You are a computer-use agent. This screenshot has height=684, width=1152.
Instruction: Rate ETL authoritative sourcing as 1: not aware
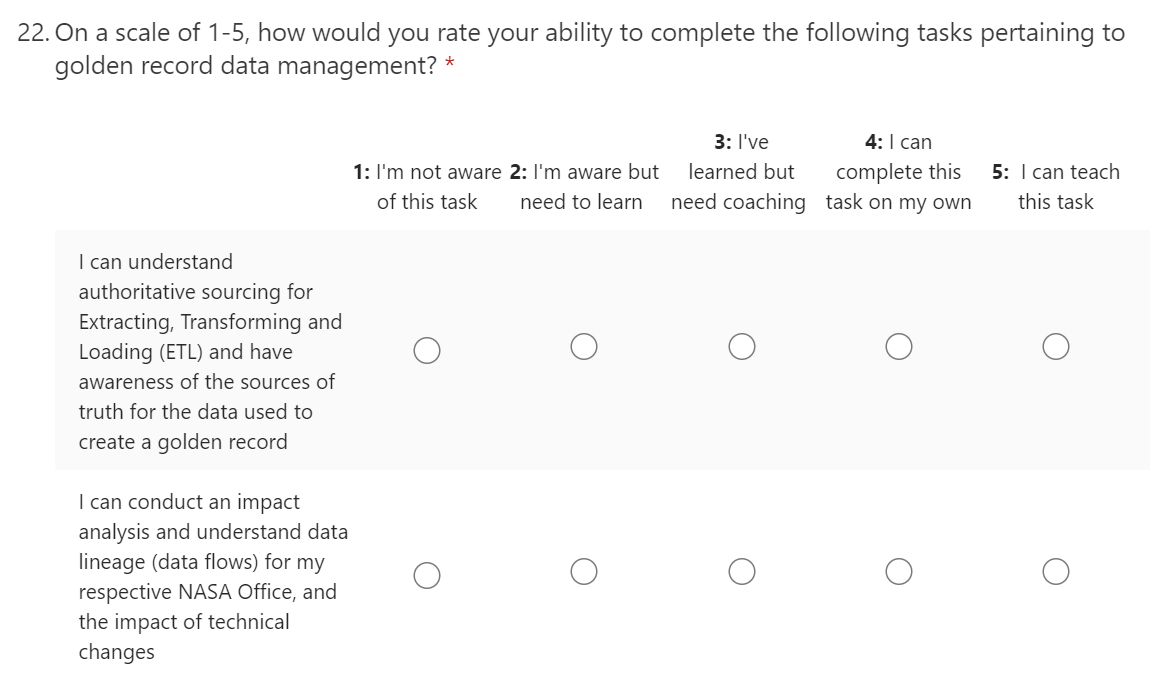[x=427, y=349]
